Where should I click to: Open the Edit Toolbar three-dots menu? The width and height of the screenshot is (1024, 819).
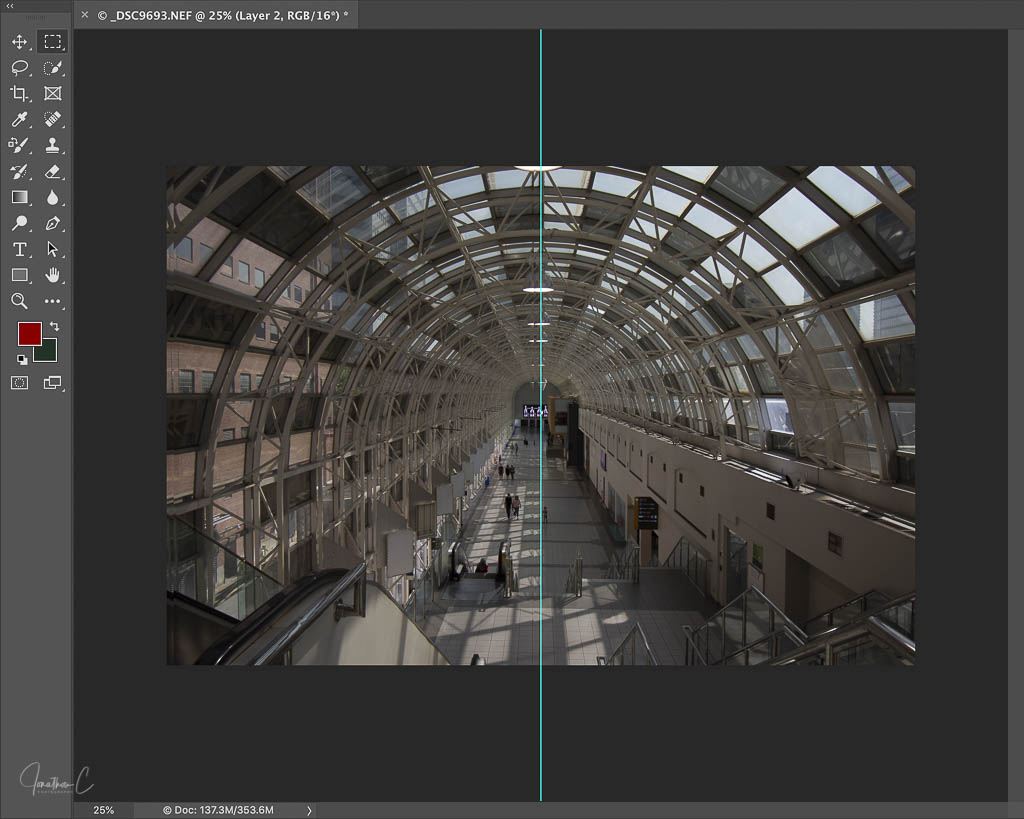coord(53,301)
